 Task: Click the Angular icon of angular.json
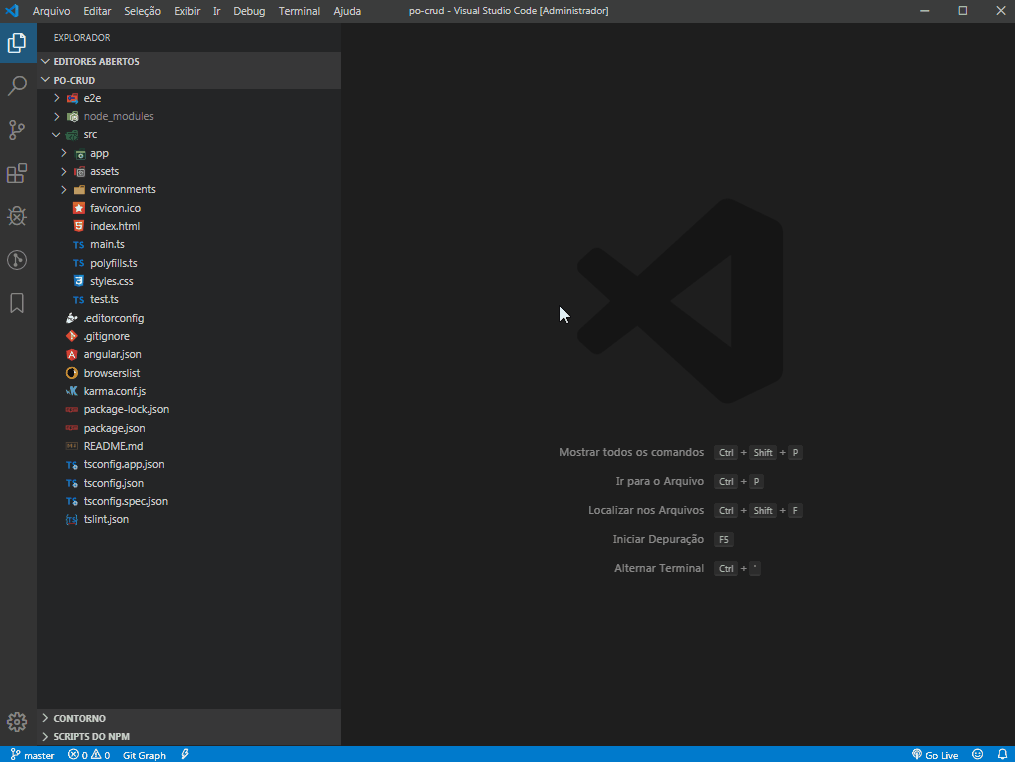click(x=72, y=354)
